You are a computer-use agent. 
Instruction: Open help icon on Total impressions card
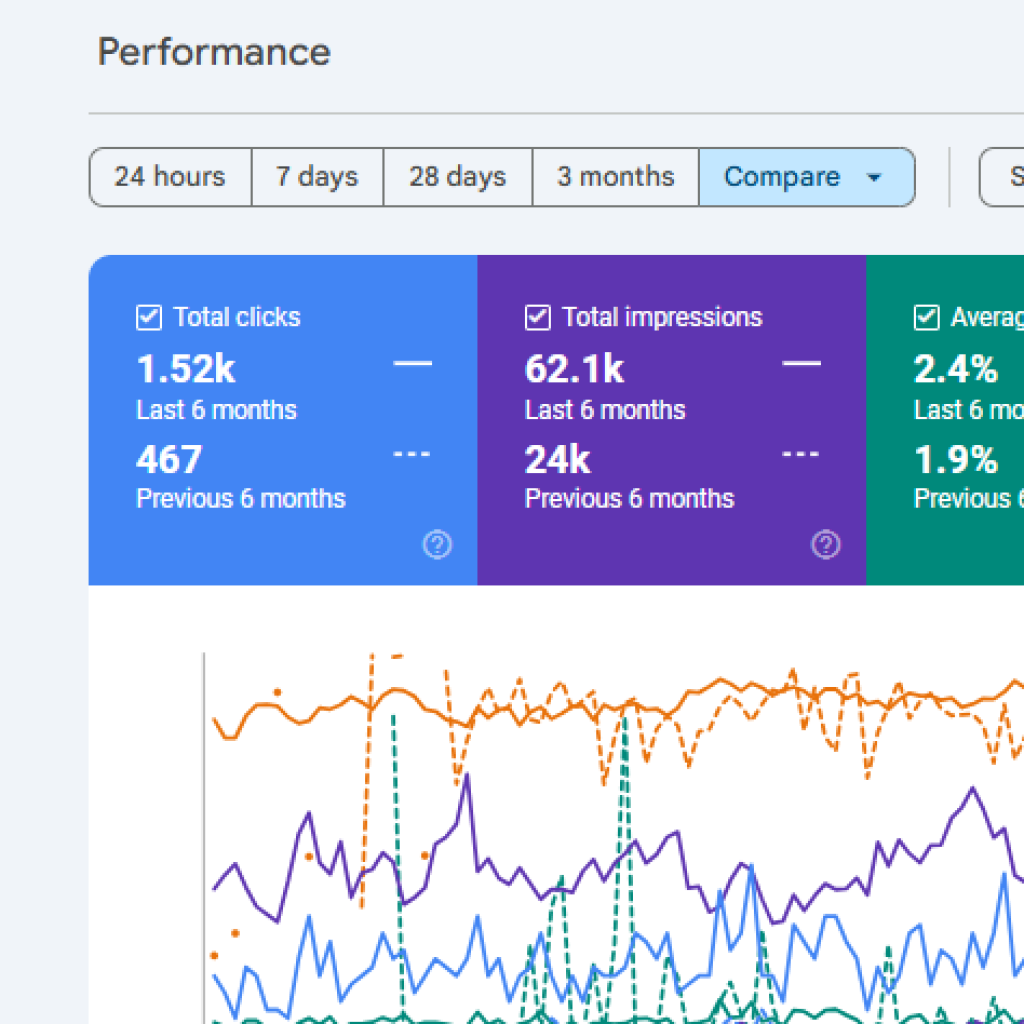coord(825,544)
